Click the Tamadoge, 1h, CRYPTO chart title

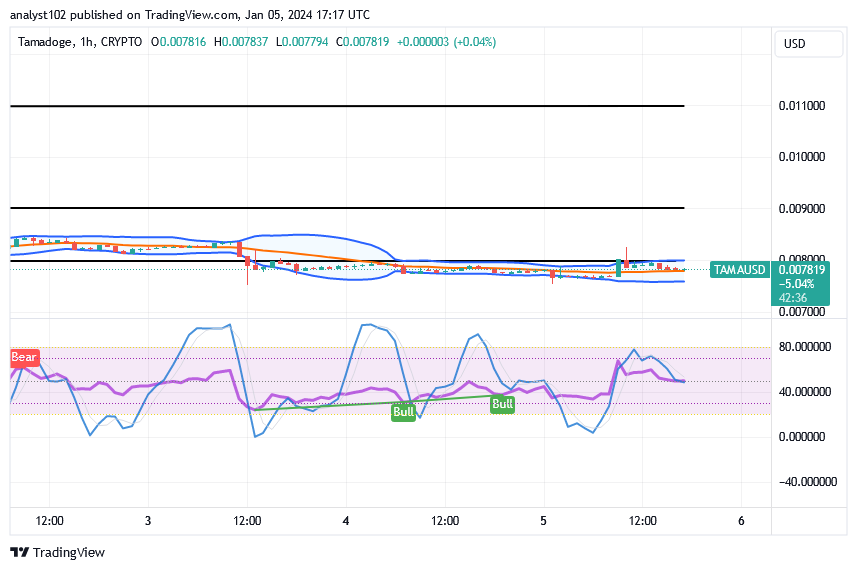click(83, 42)
